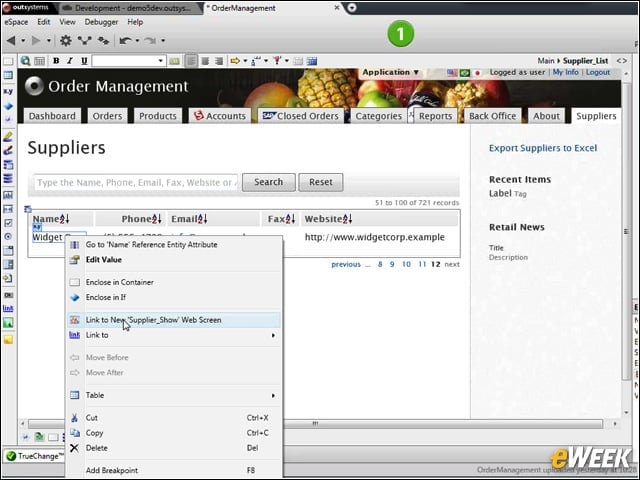The width and height of the screenshot is (640, 480).
Task: Select the chart widget in left toolbox
Action: point(8,195)
